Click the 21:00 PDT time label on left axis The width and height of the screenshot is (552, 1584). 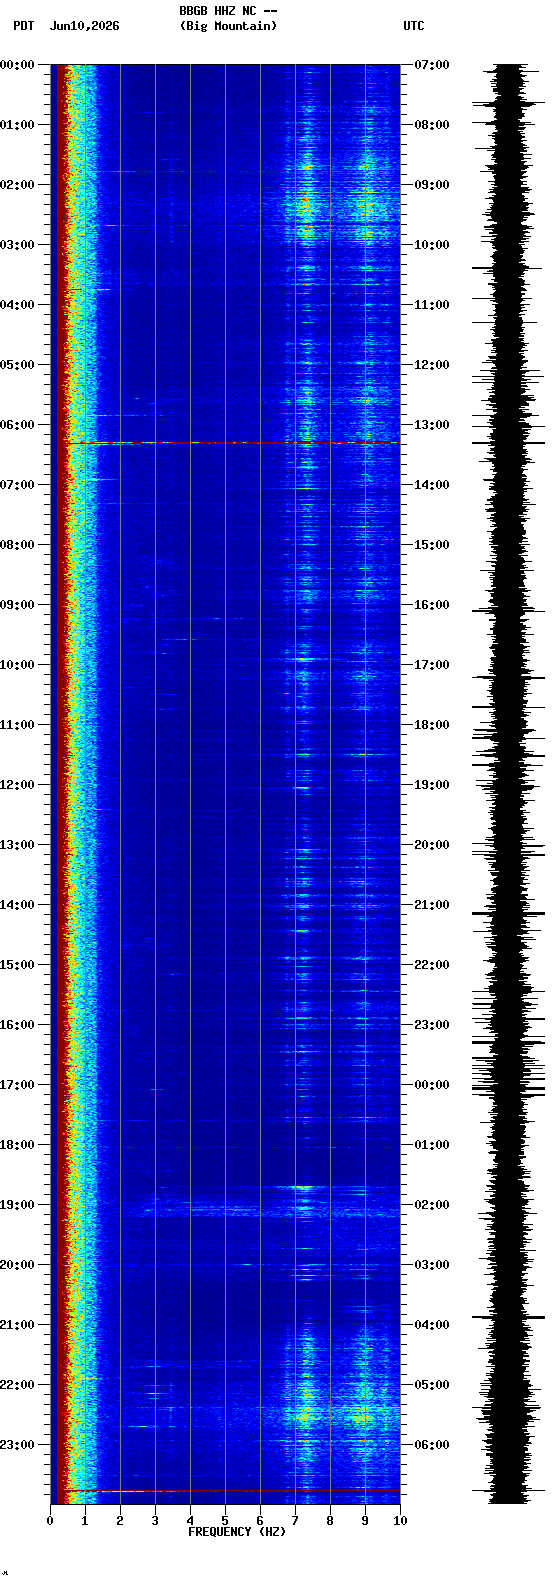(17, 1325)
